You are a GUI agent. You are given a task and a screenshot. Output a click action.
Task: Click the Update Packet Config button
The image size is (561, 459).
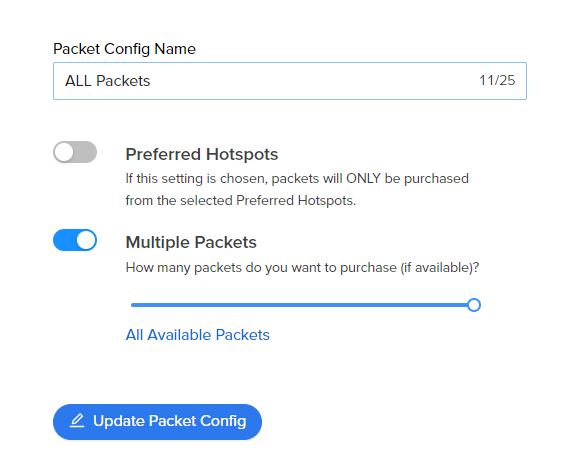coord(157,422)
